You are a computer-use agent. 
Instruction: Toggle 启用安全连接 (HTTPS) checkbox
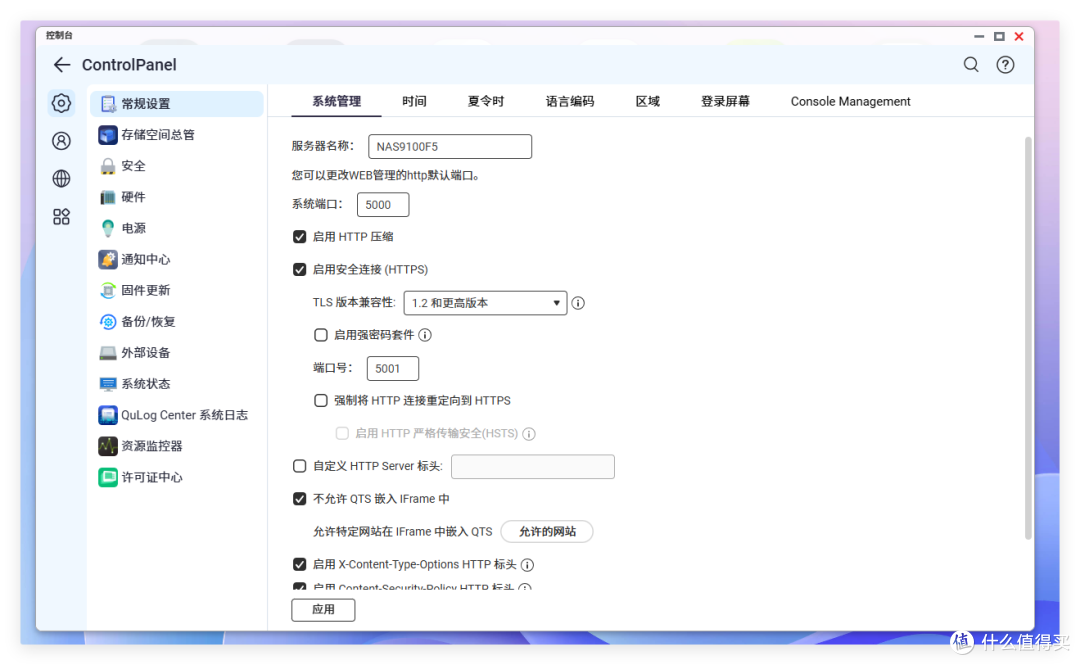click(300, 269)
